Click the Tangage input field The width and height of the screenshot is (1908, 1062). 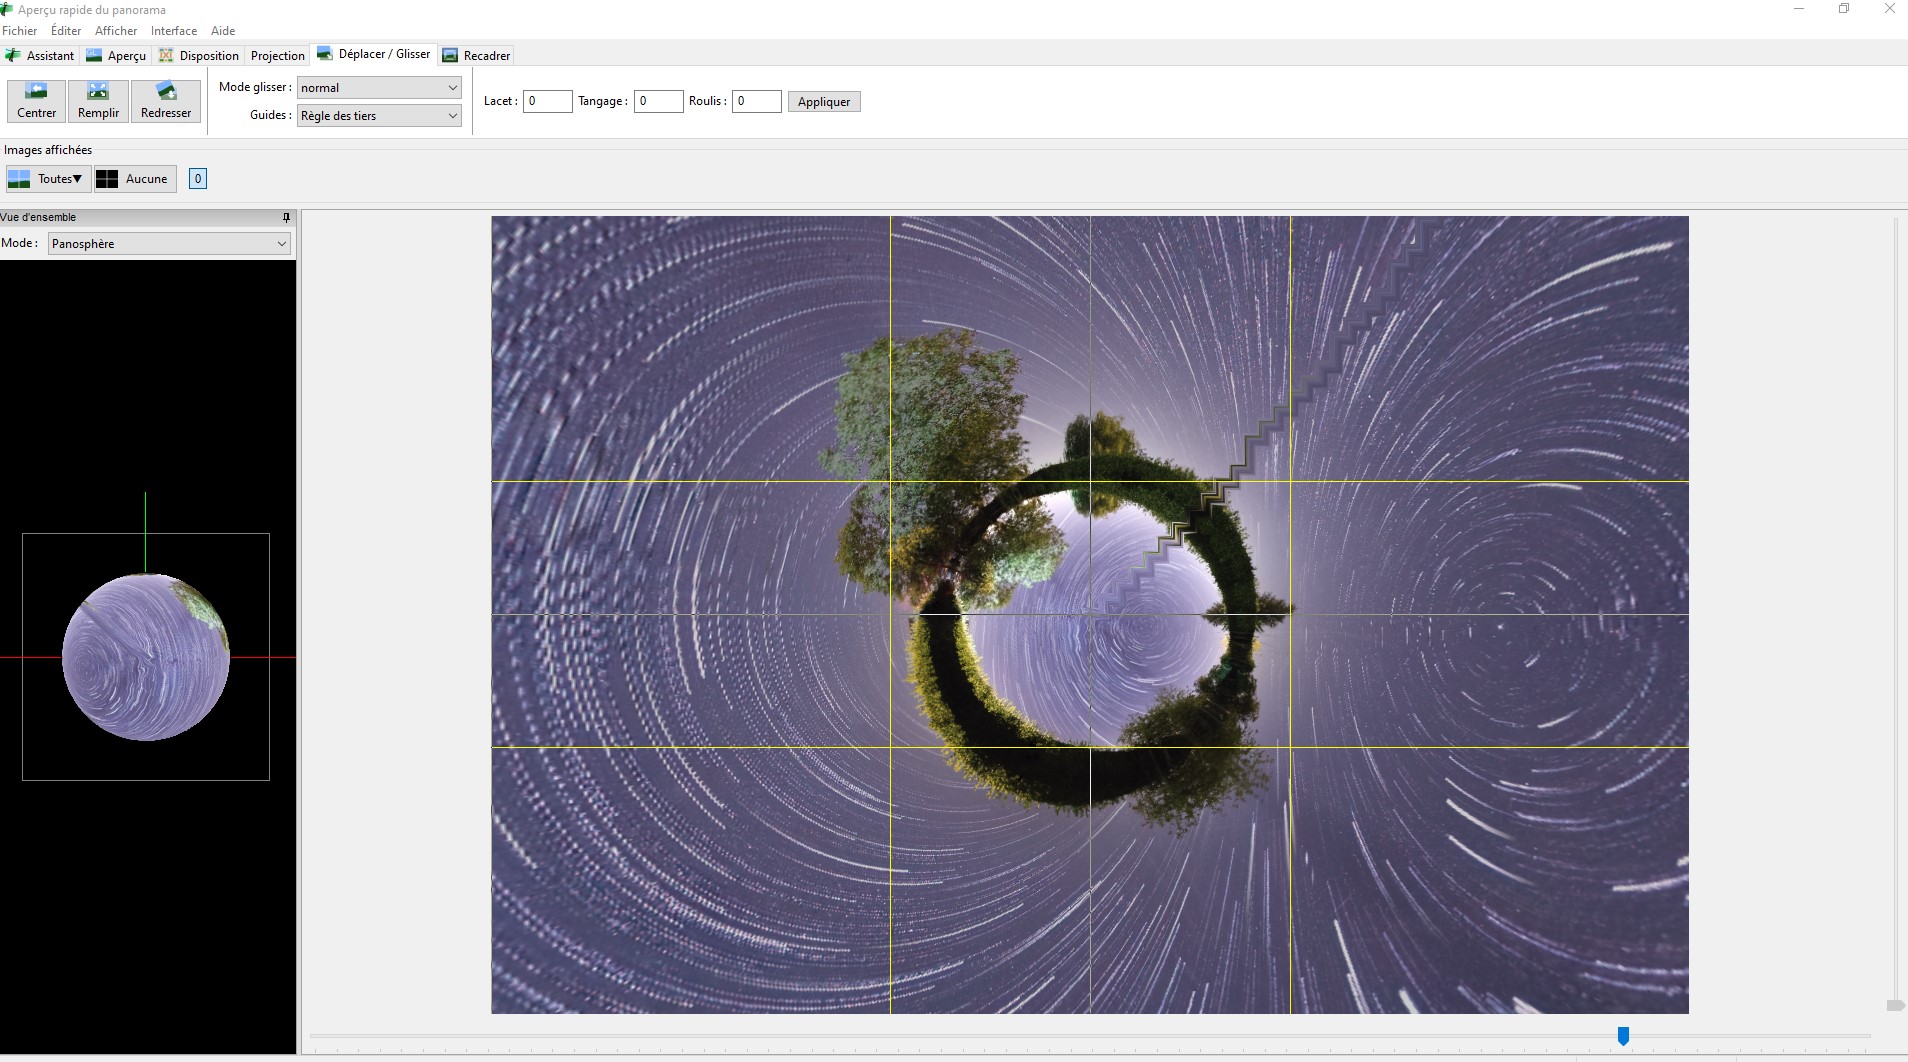(x=658, y=101)
